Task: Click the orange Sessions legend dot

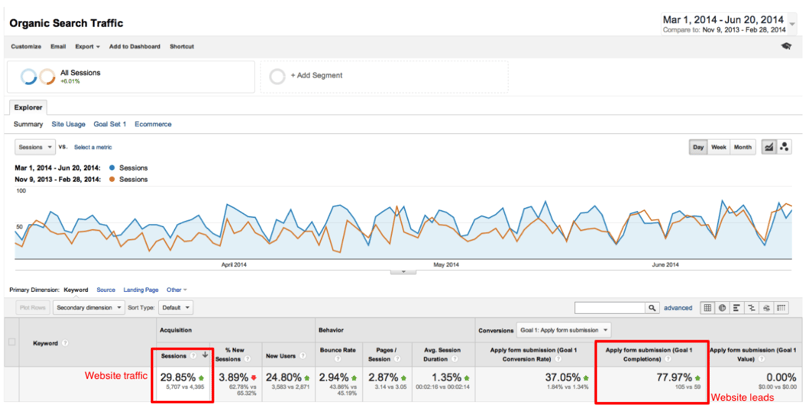Action: [112, 179]
